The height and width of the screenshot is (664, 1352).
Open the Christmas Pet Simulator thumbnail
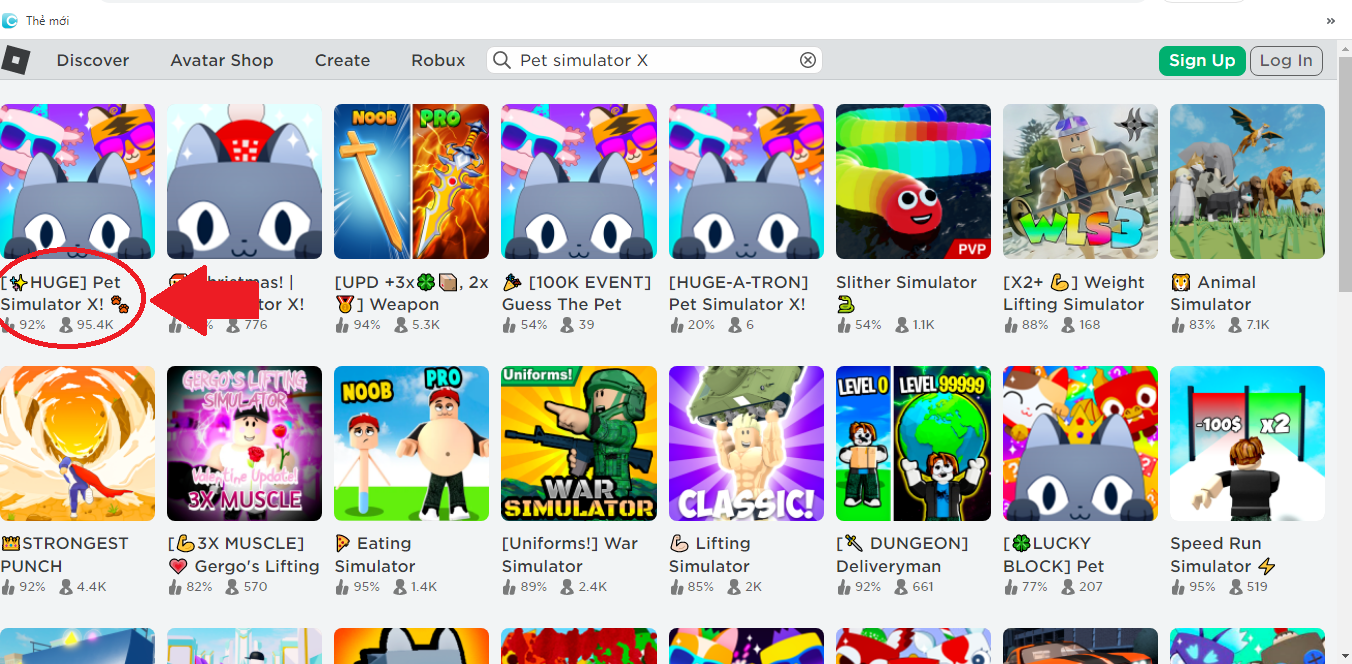tap(245, 182)
